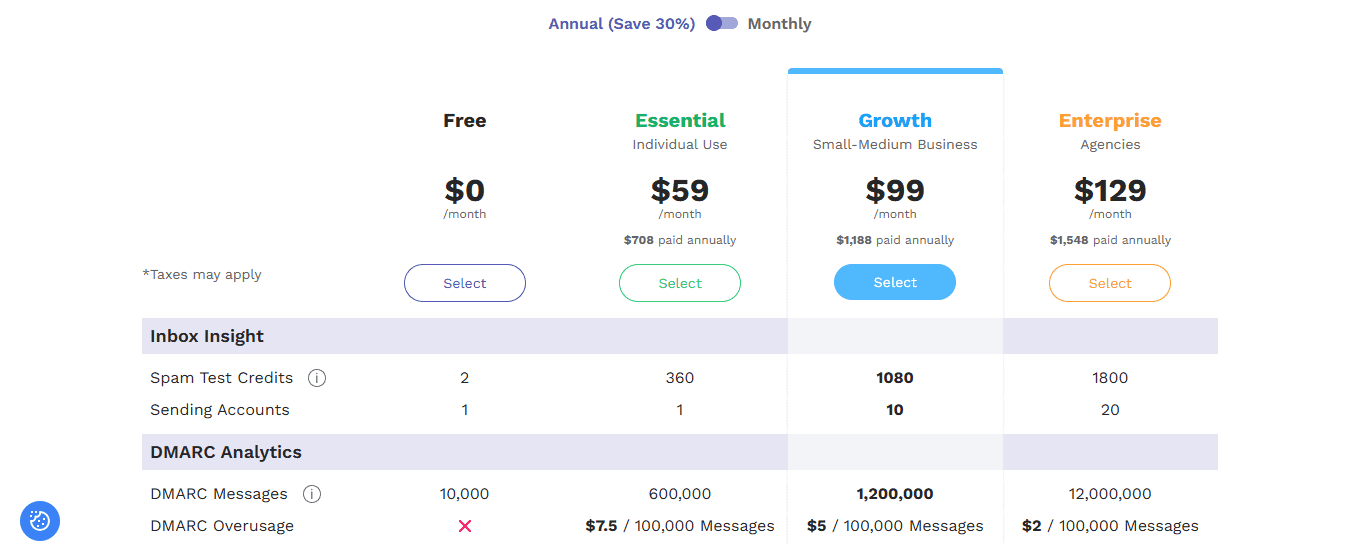
Task: Select the Free plan
Action: 465,283
